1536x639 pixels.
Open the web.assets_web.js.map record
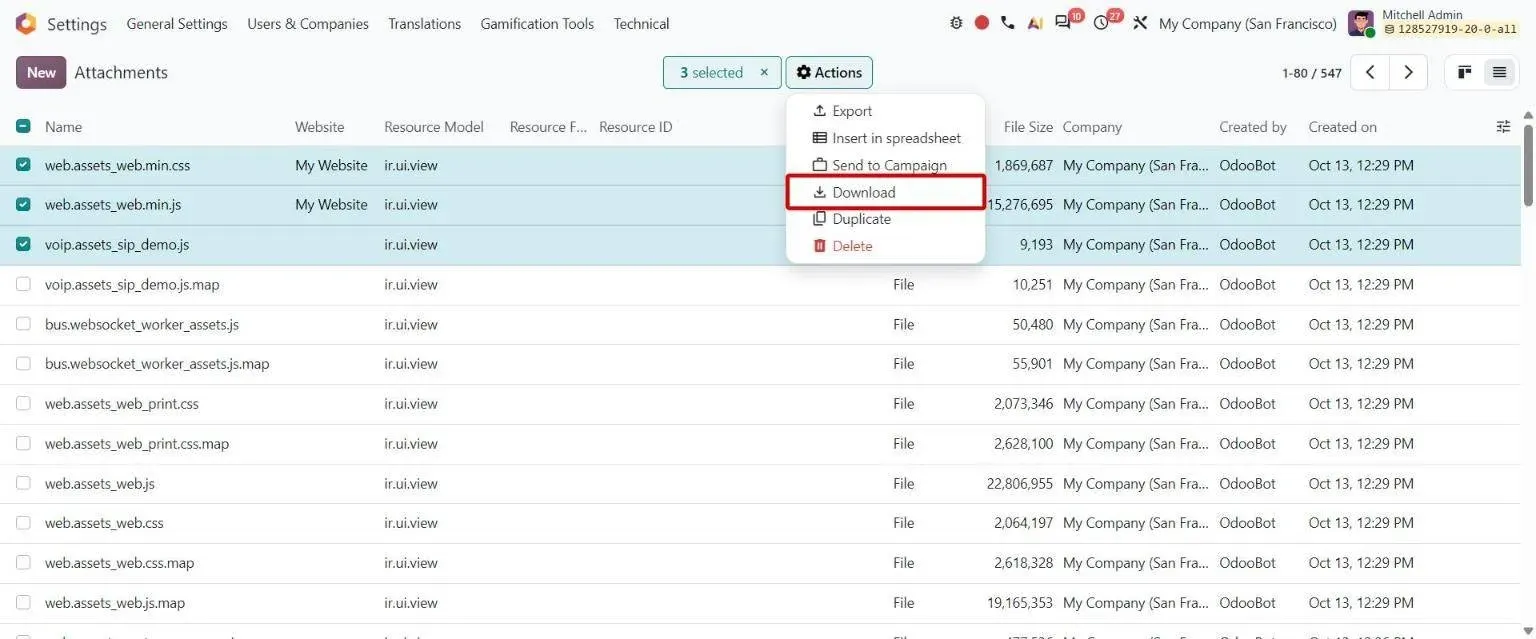point(115,603)
